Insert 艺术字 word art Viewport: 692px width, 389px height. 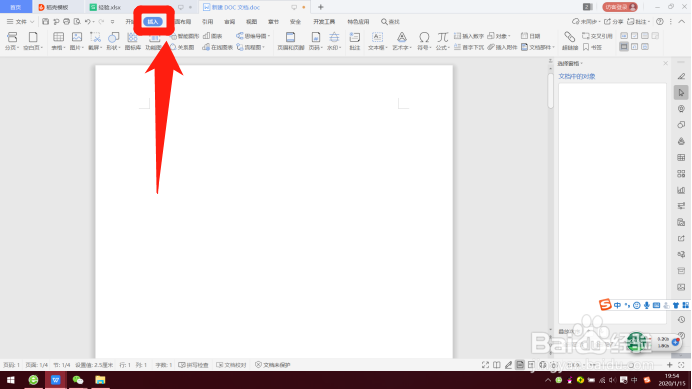402,41
